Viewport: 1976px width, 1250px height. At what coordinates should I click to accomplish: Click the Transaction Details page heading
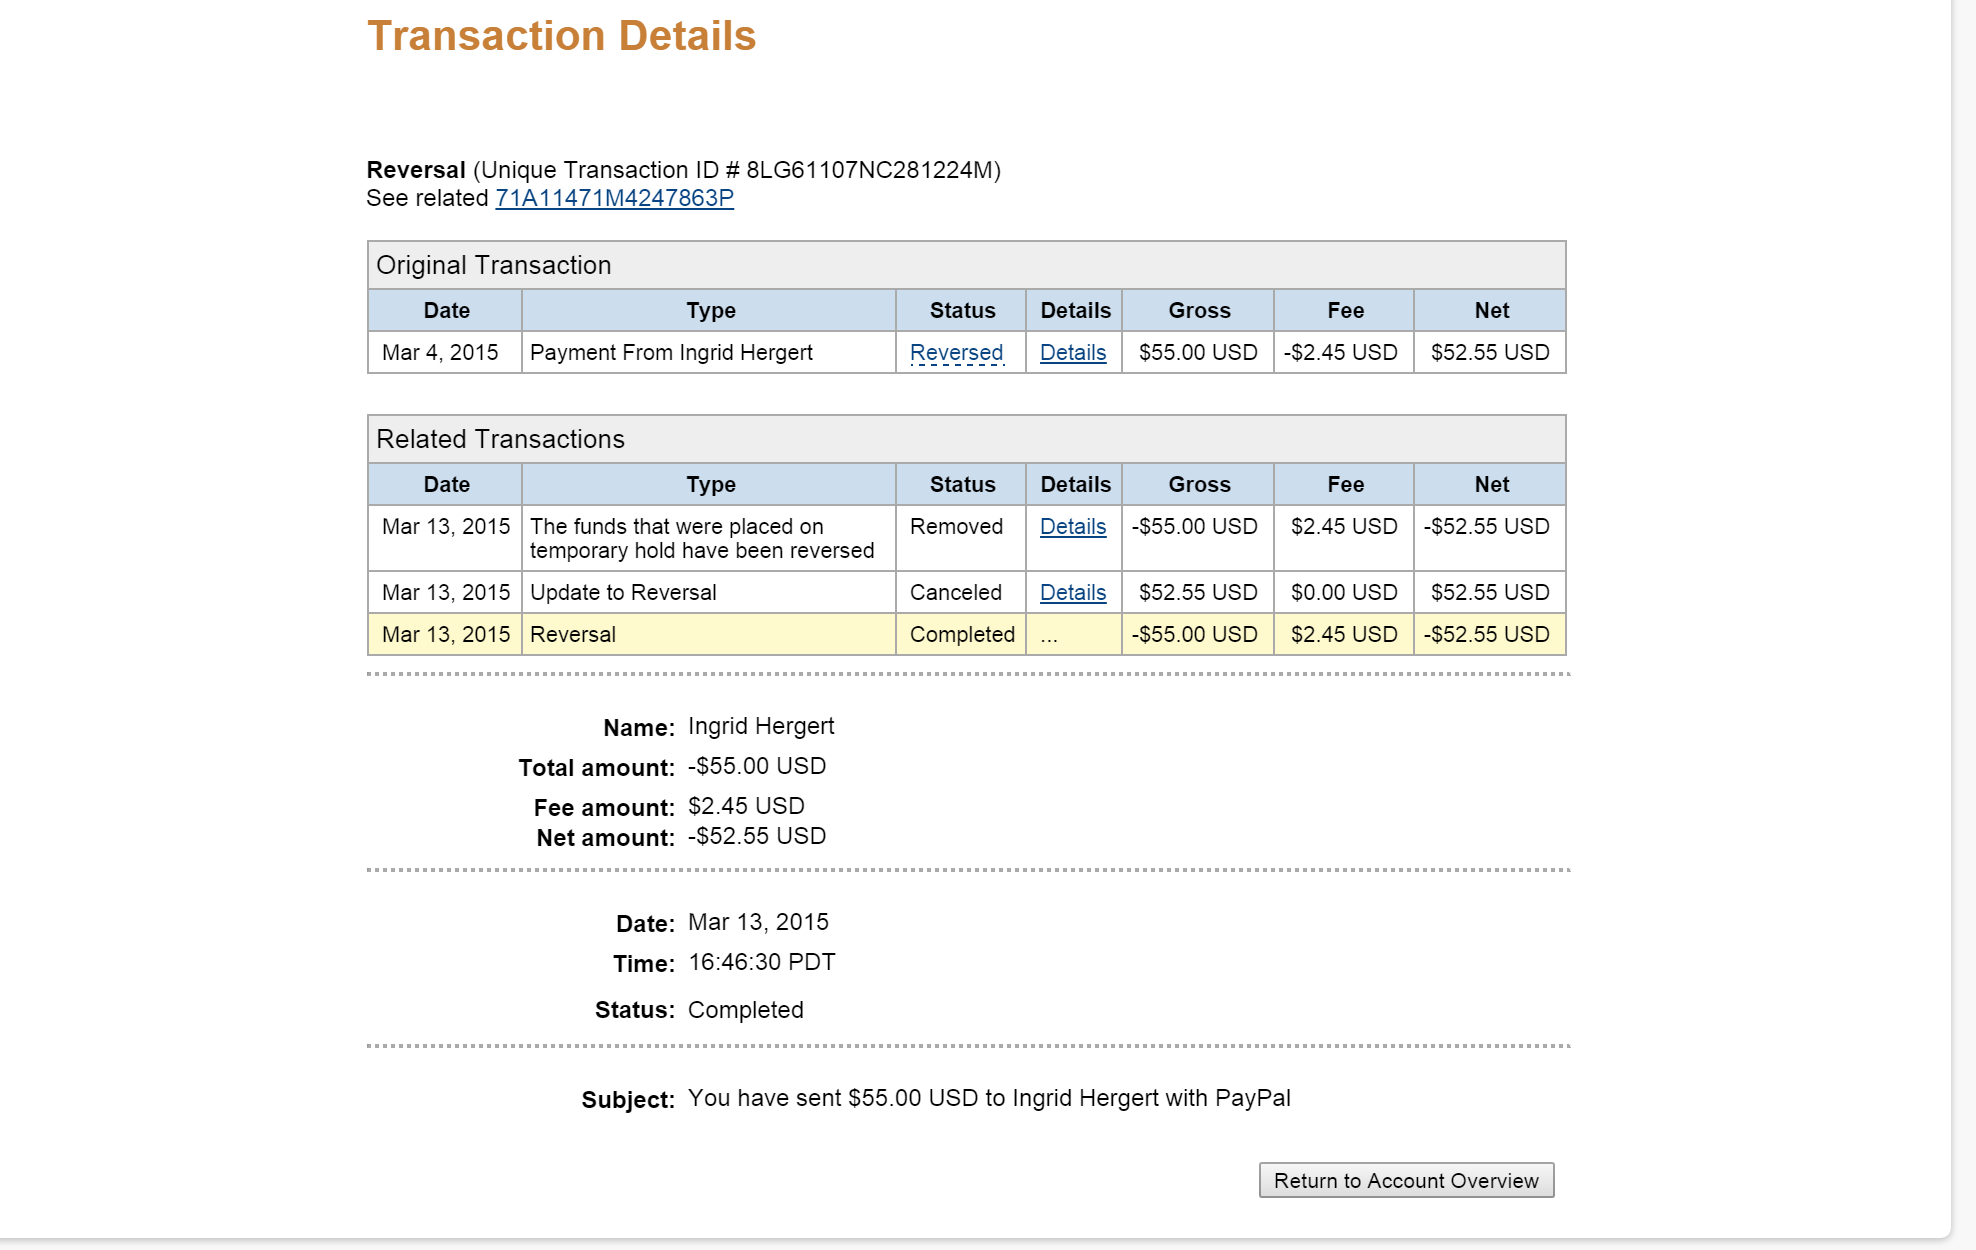(x=561, y=36)
